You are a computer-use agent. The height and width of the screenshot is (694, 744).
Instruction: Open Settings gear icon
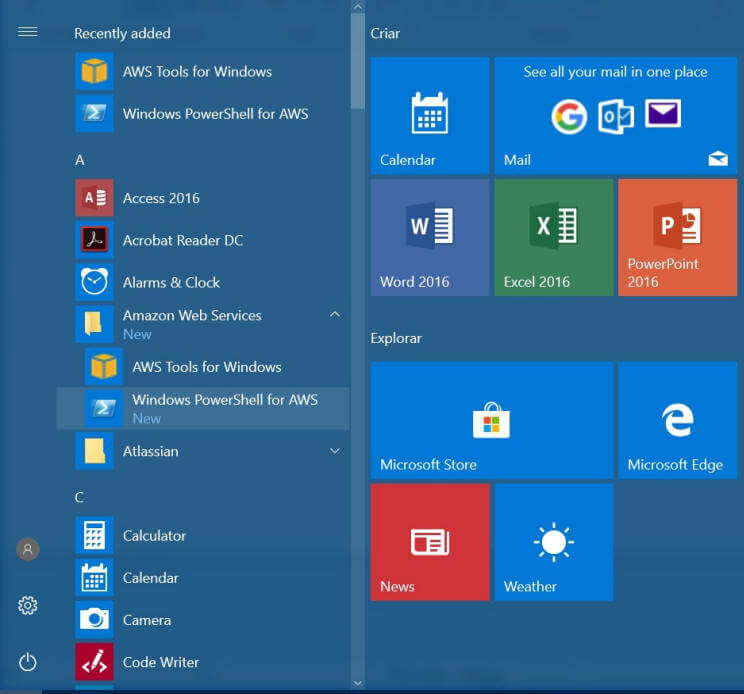(x=28, y=605)
